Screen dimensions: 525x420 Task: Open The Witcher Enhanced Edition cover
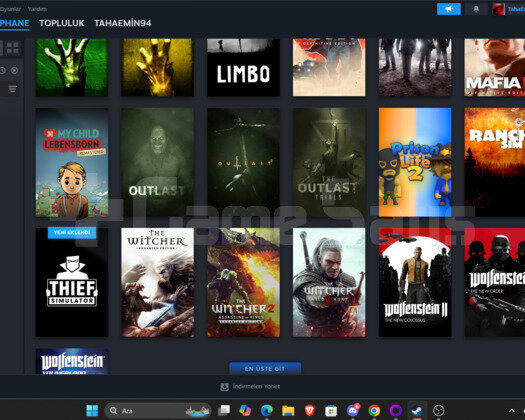pos(157,282)
